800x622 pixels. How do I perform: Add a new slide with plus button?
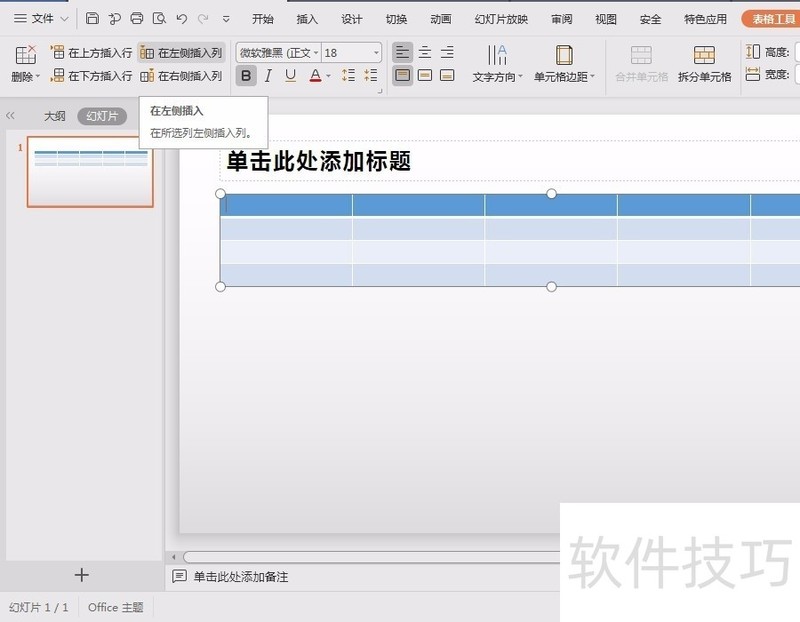click(82, 575)
